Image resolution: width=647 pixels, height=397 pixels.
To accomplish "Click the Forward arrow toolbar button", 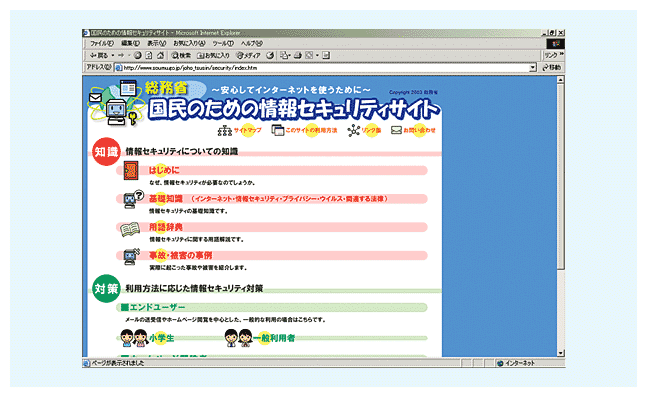I will coord(121,55).
